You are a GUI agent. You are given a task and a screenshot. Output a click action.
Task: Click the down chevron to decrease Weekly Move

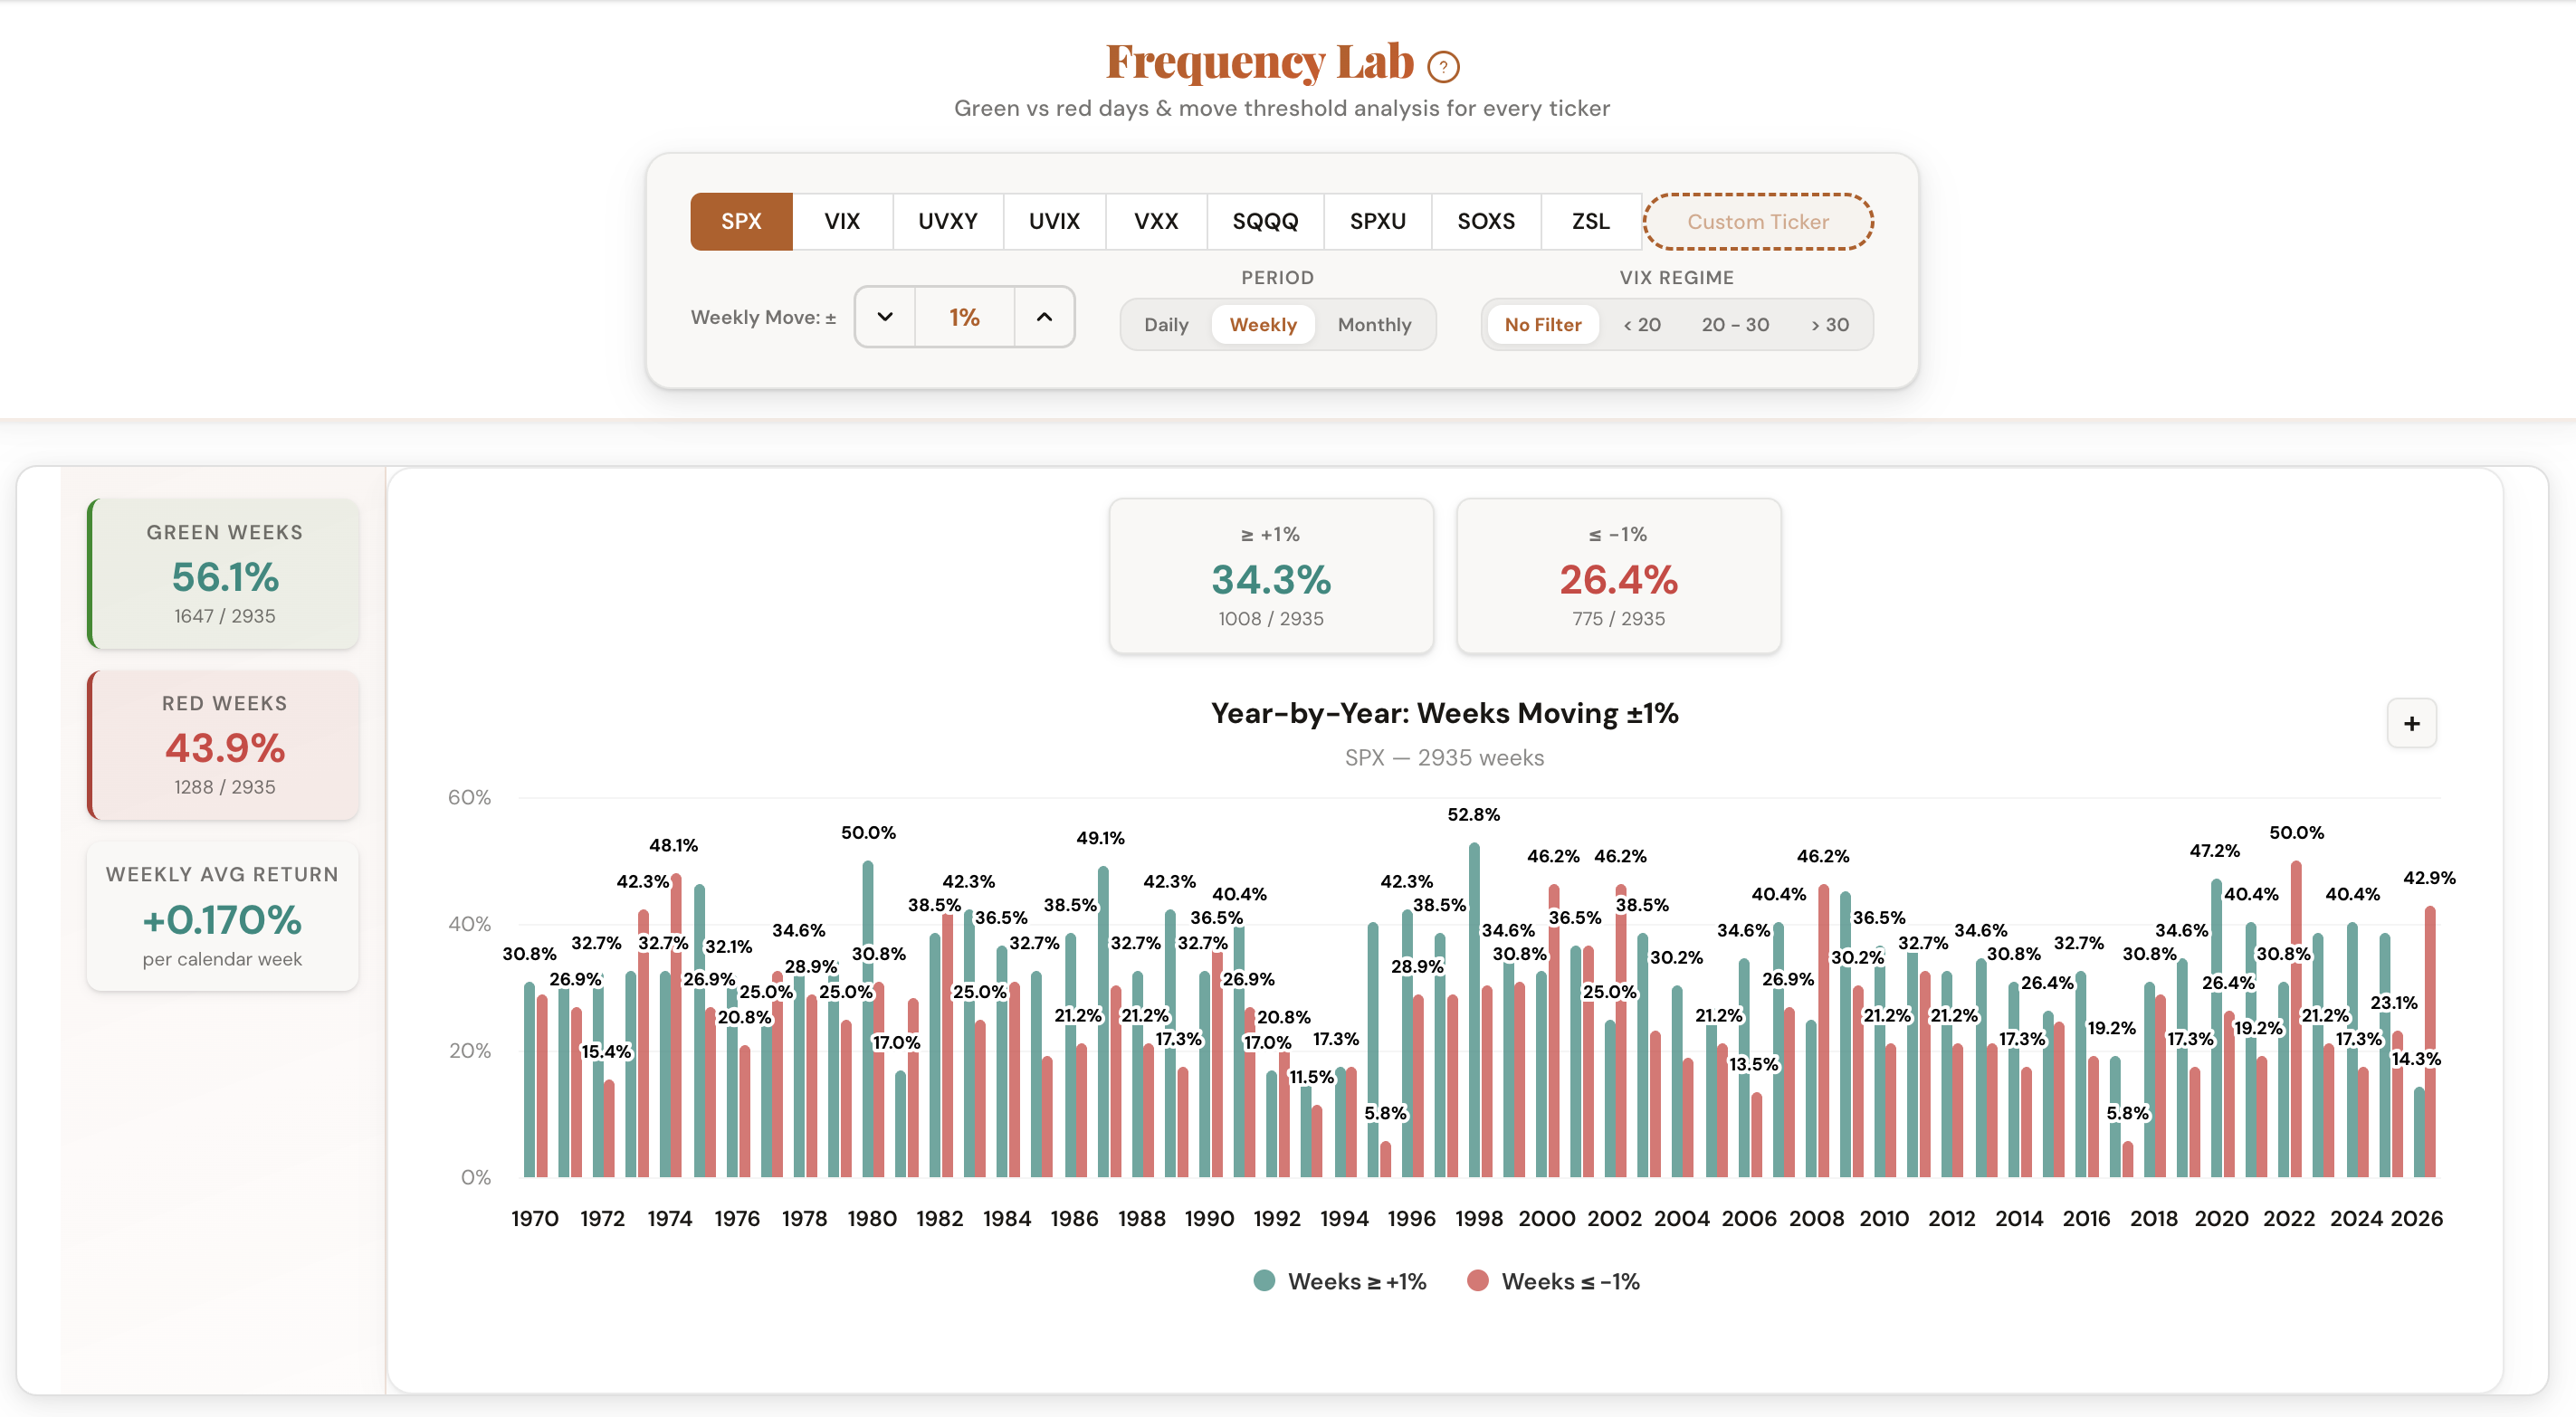coord(884,317)
